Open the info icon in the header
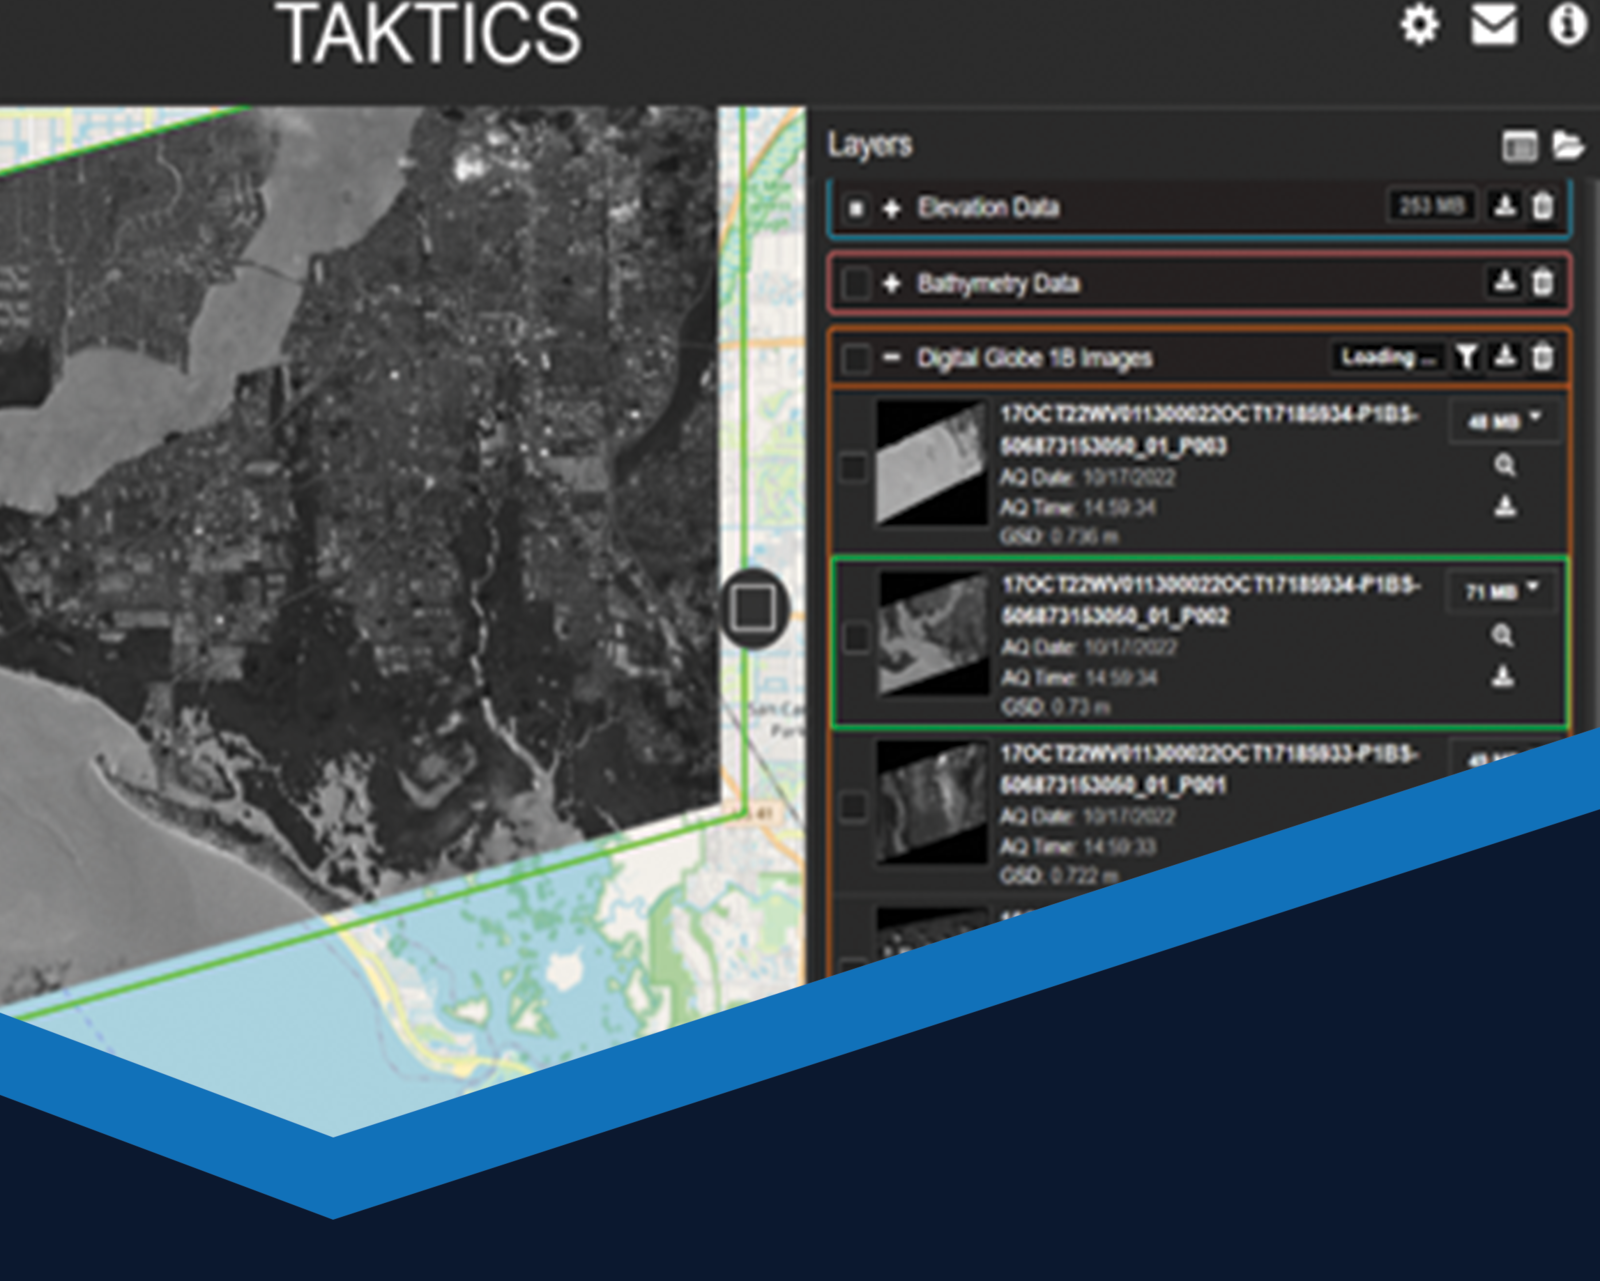1600x1281 pixels. 1567,24
